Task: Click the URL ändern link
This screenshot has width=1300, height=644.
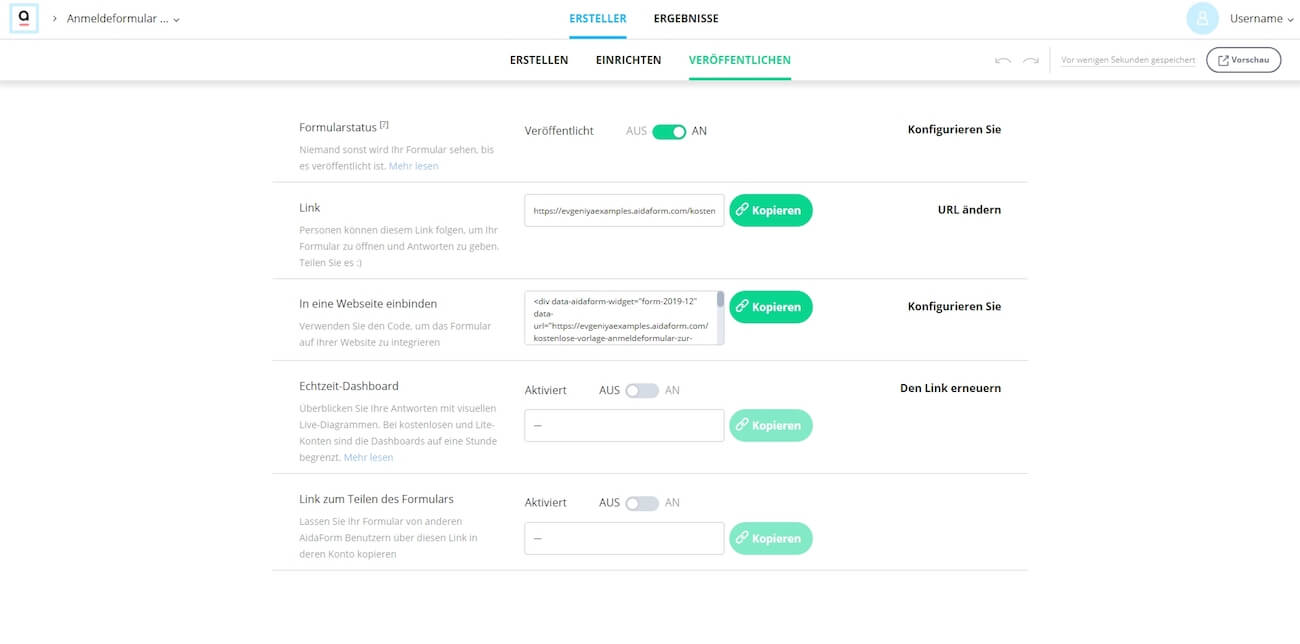Action: tap(969, 210)
